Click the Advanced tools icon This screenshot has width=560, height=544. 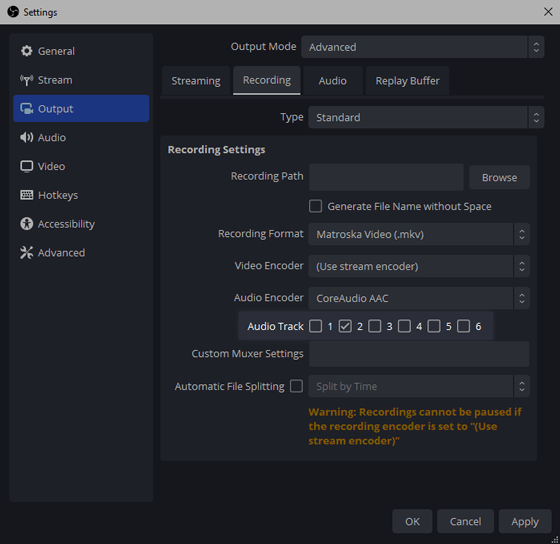coord(26,253)
